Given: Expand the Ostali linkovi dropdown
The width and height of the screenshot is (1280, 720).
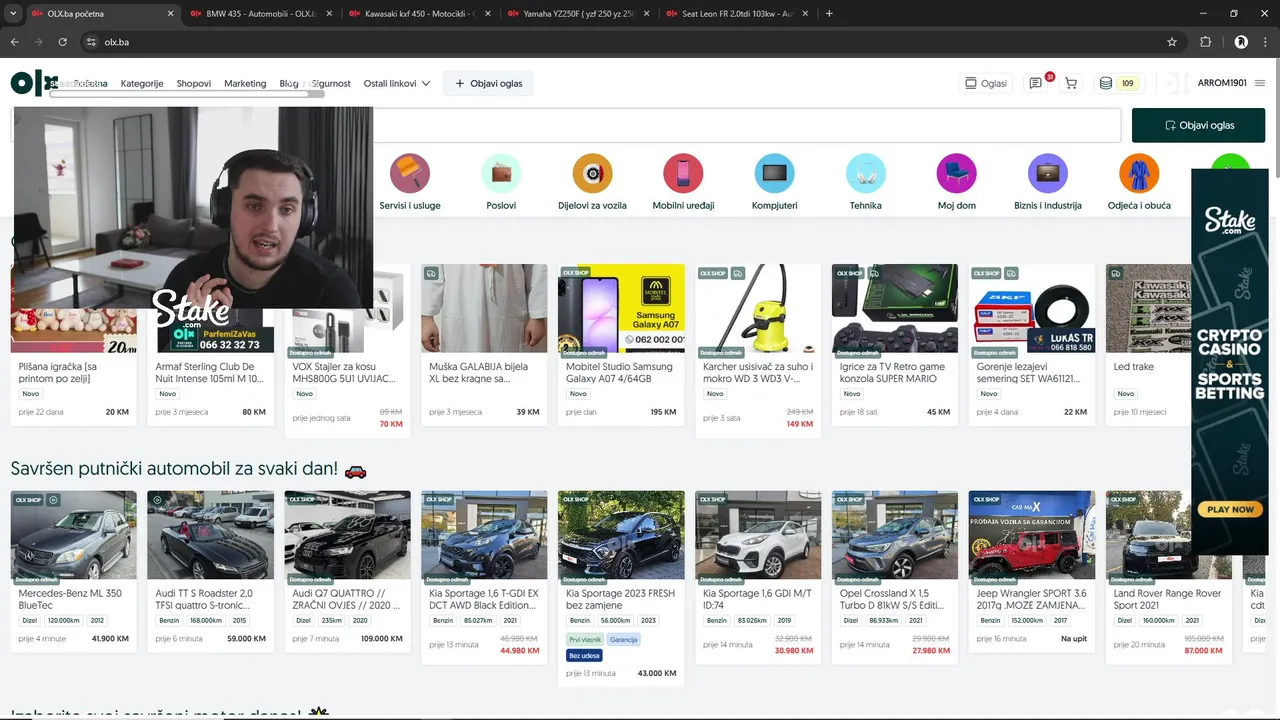Looking at the screenshot, I should pyautogui.click(x=397, y=84).
